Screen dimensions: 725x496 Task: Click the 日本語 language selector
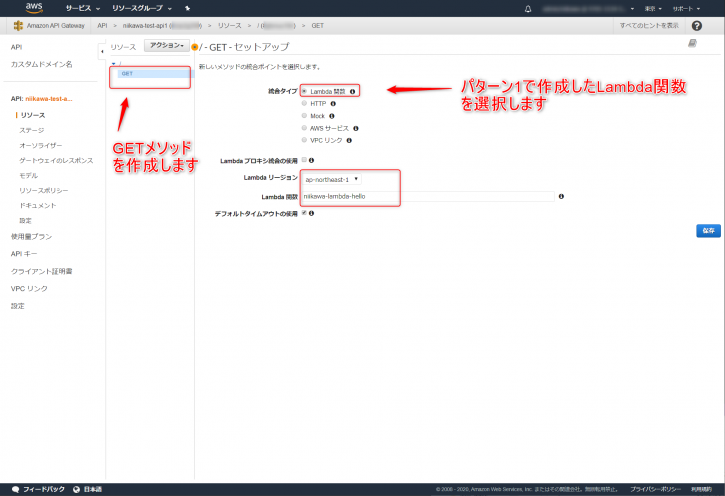92,489
